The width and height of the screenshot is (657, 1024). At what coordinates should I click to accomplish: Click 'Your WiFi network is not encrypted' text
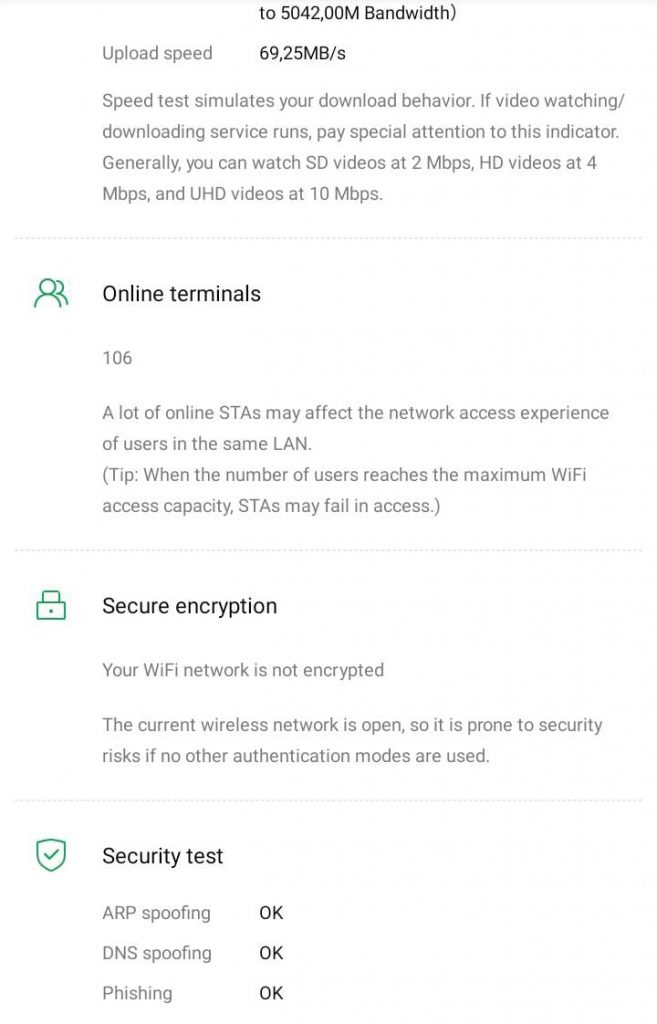click(x=243, y=670)
